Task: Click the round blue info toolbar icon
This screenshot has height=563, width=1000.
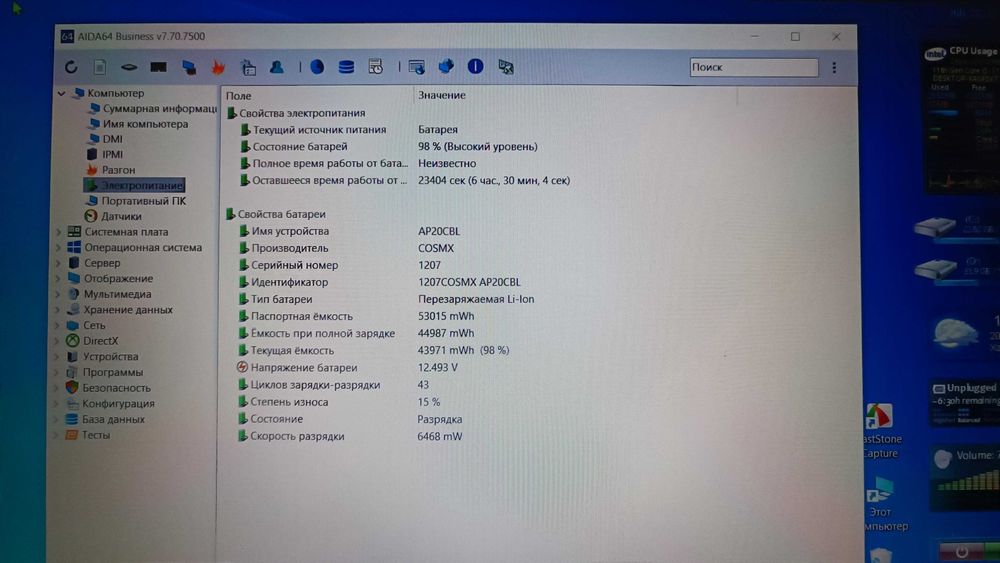Action: (475, 66)
